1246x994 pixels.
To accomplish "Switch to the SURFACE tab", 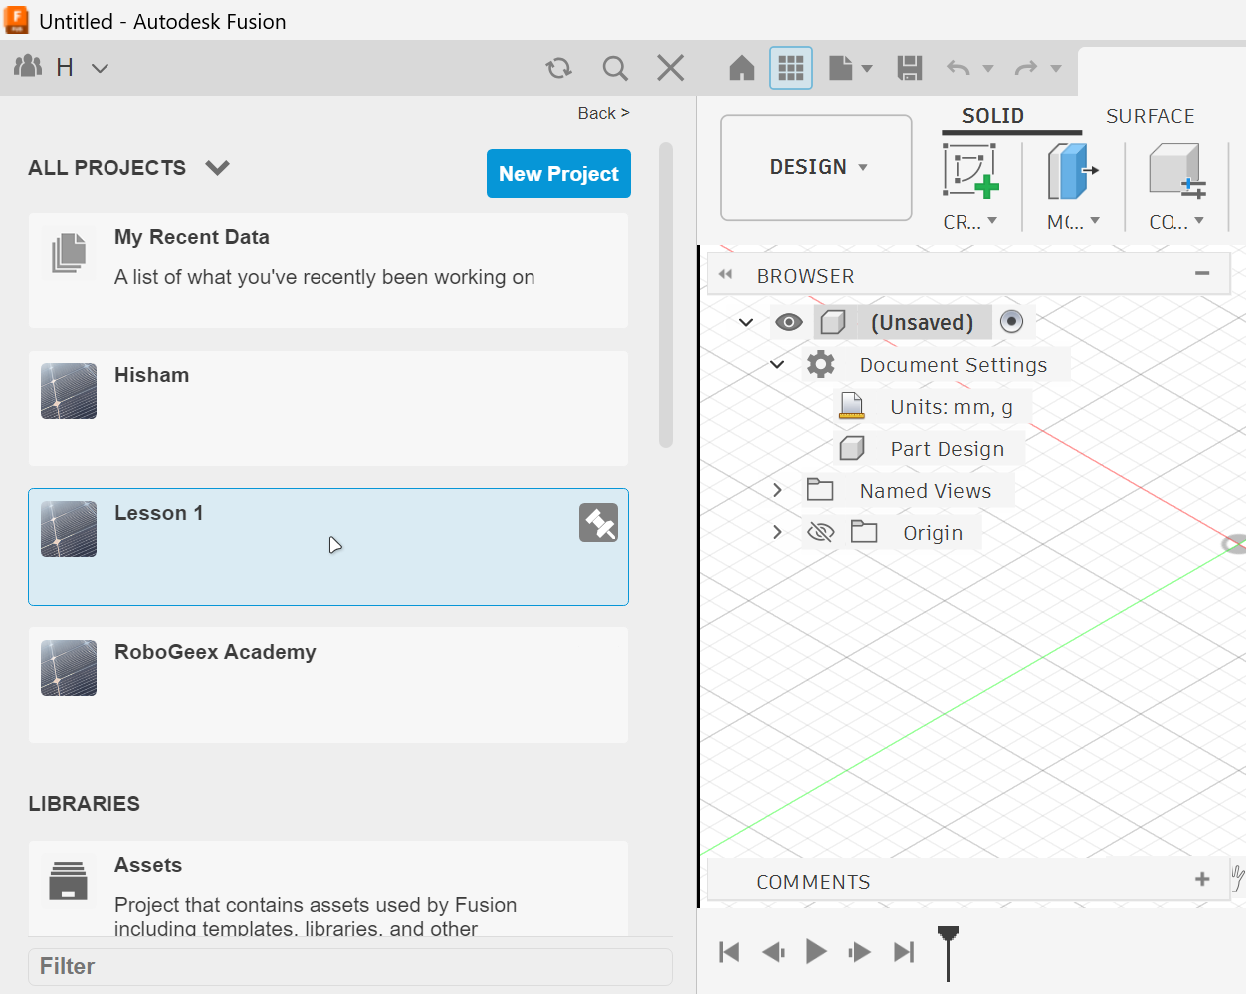I will (x=1150, y=116).
